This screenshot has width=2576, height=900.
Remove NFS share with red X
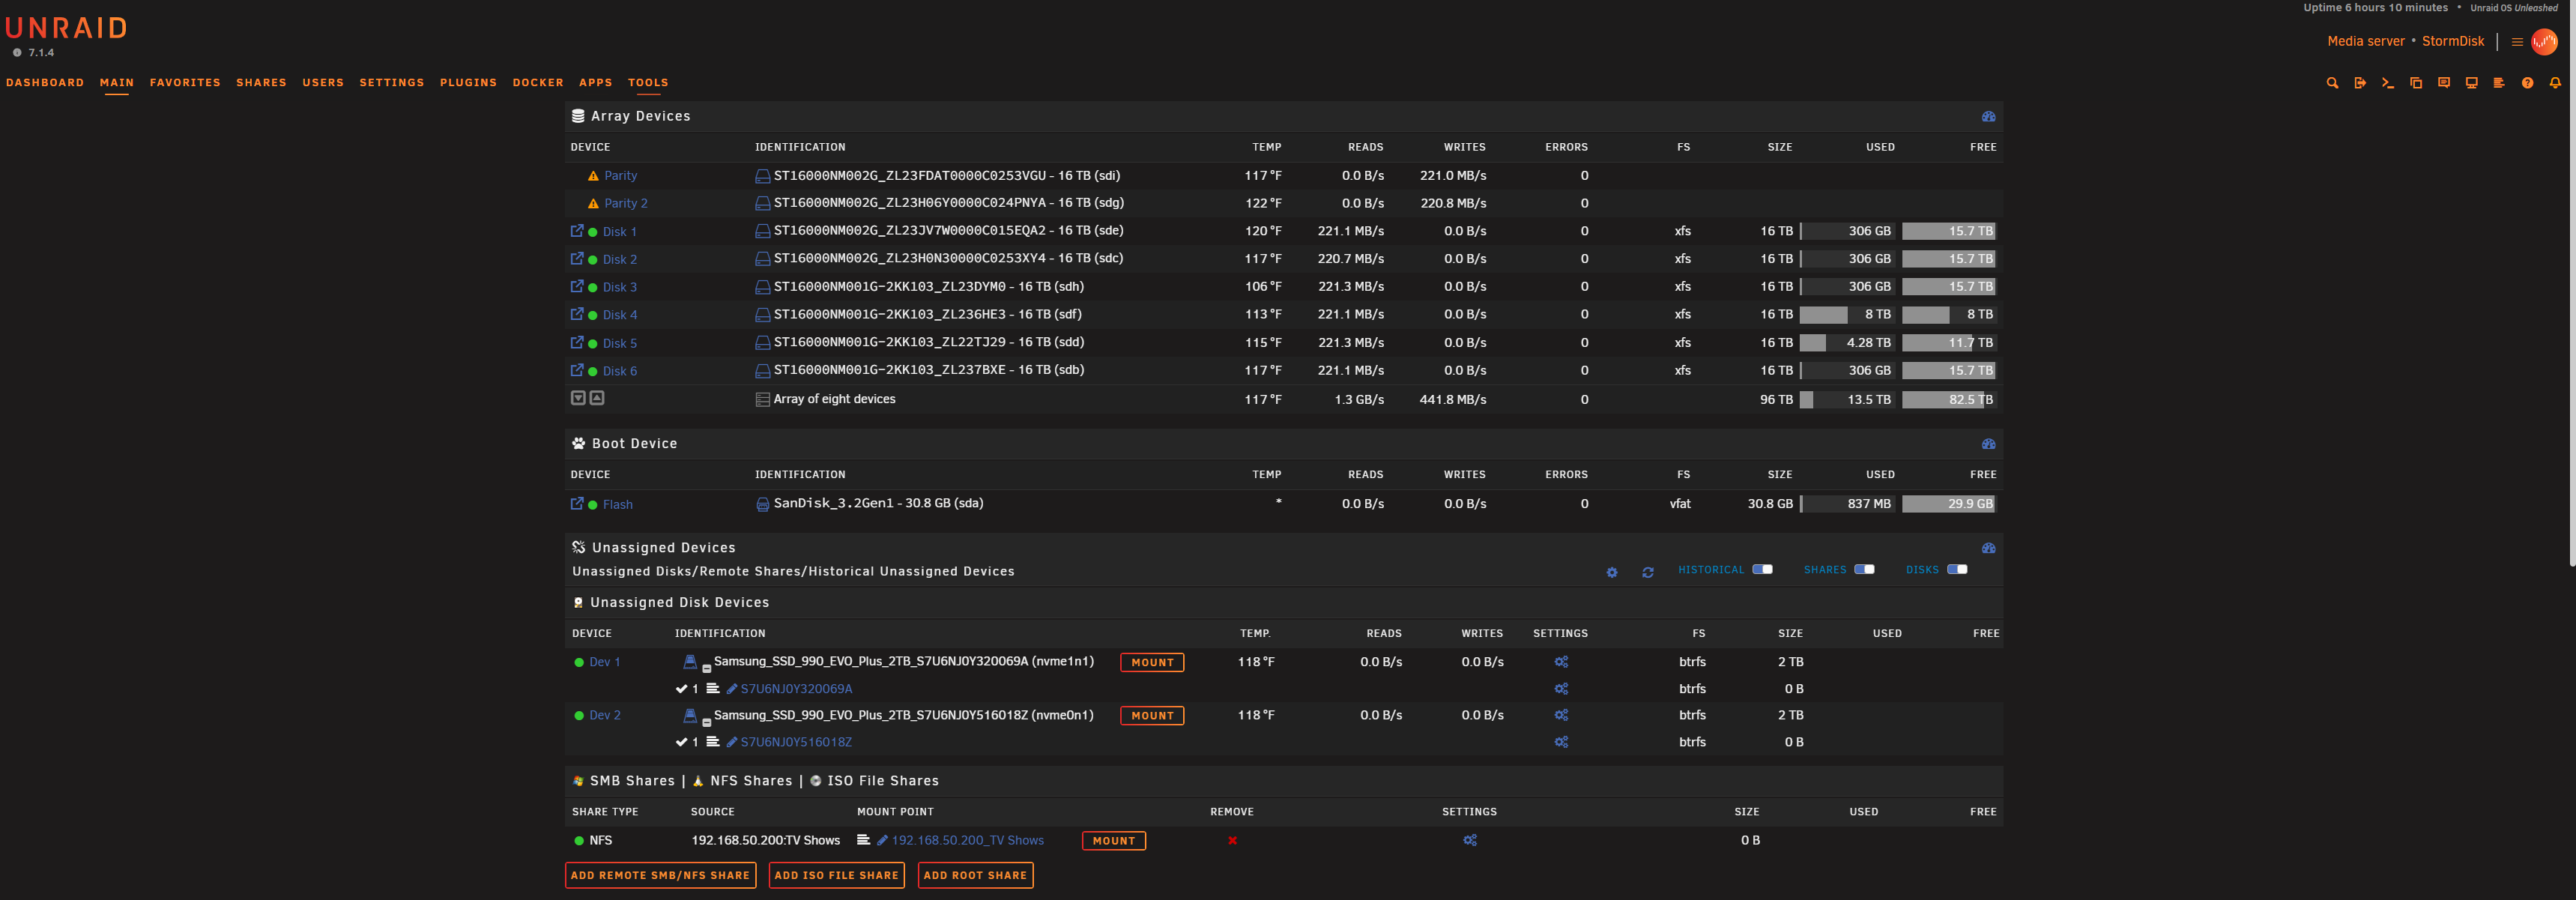point(1232,841)
